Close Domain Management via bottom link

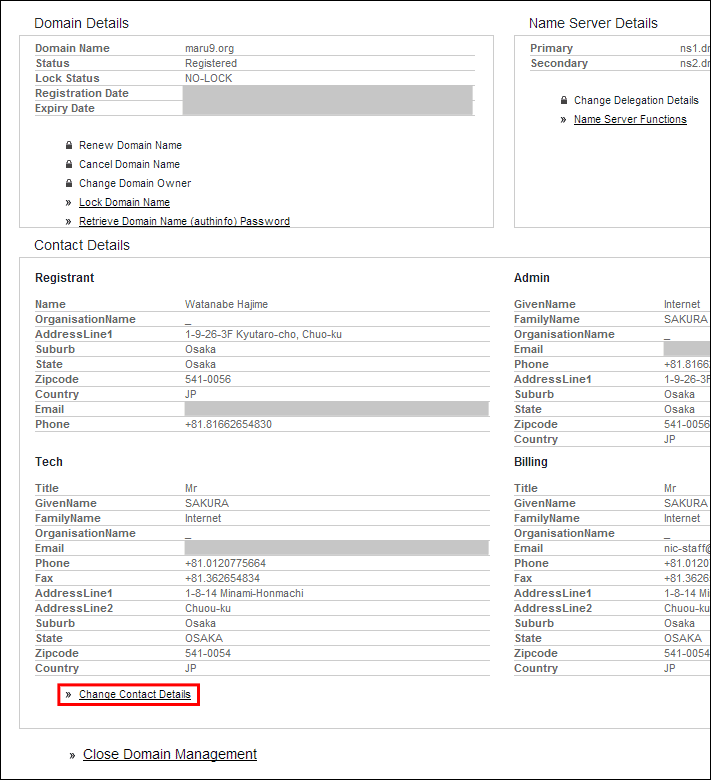(x=170, y=755)
